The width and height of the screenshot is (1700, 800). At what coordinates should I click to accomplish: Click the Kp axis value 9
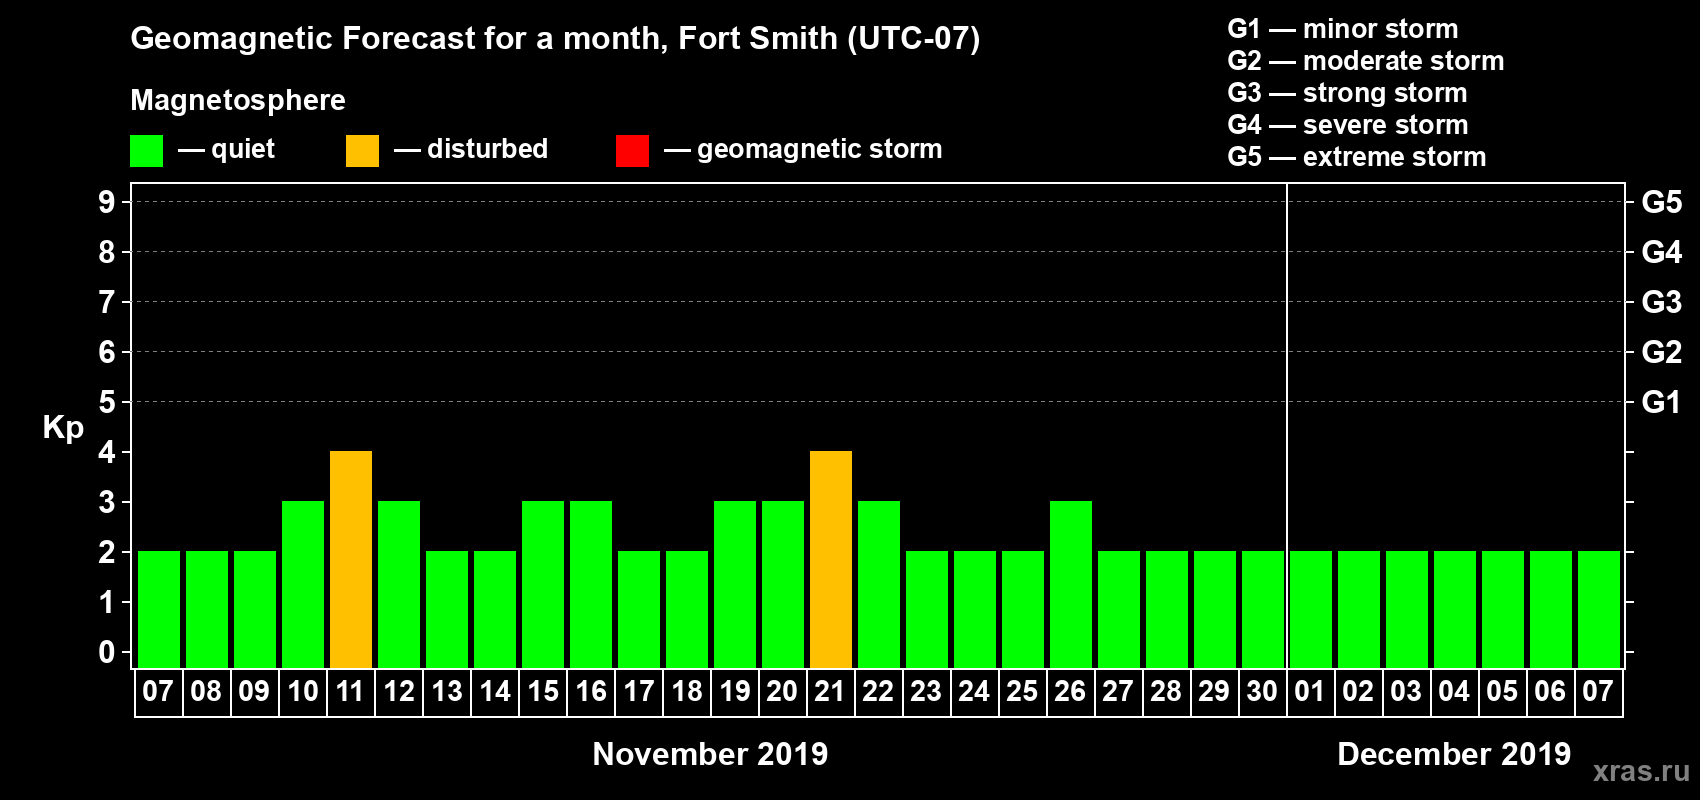tap(107, 202)
